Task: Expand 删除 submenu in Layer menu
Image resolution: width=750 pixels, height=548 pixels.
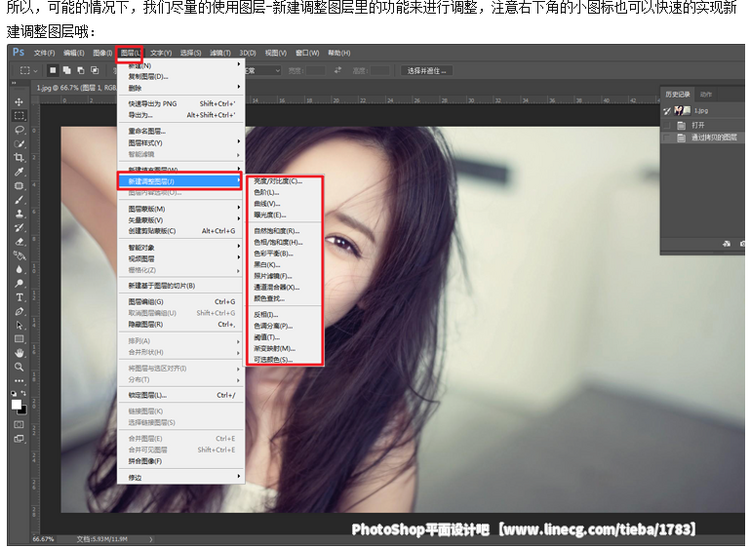Action: 180,88
